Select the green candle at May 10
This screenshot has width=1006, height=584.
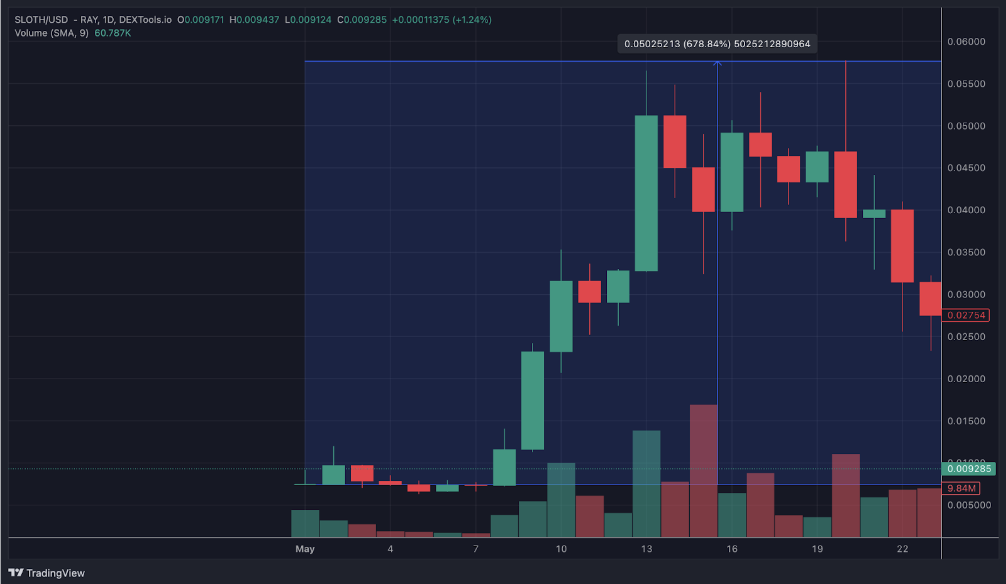click(x=561, y=316)
